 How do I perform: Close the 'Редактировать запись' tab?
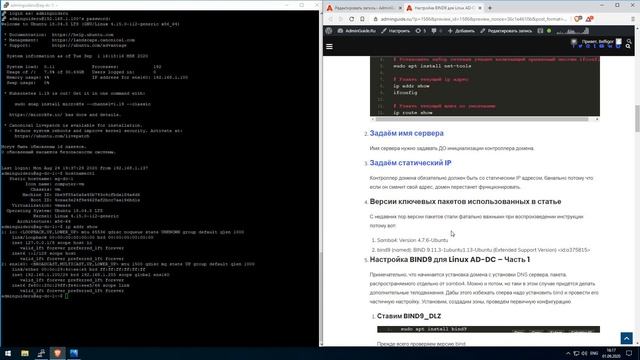click(x=400, y=8)
